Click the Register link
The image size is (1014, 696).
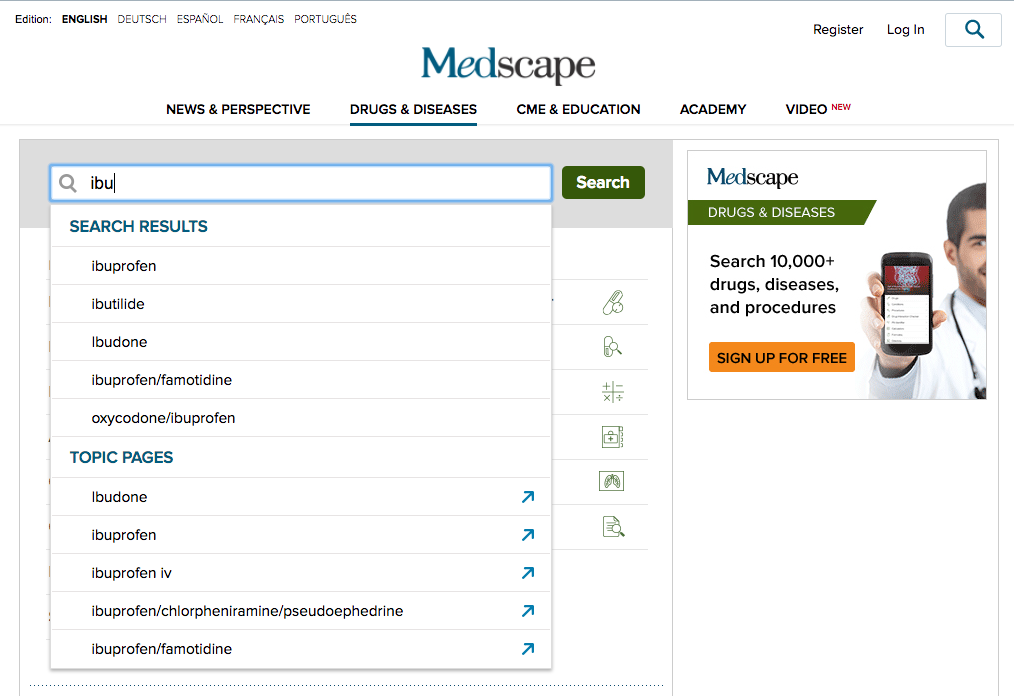click(x=838, y=30)
